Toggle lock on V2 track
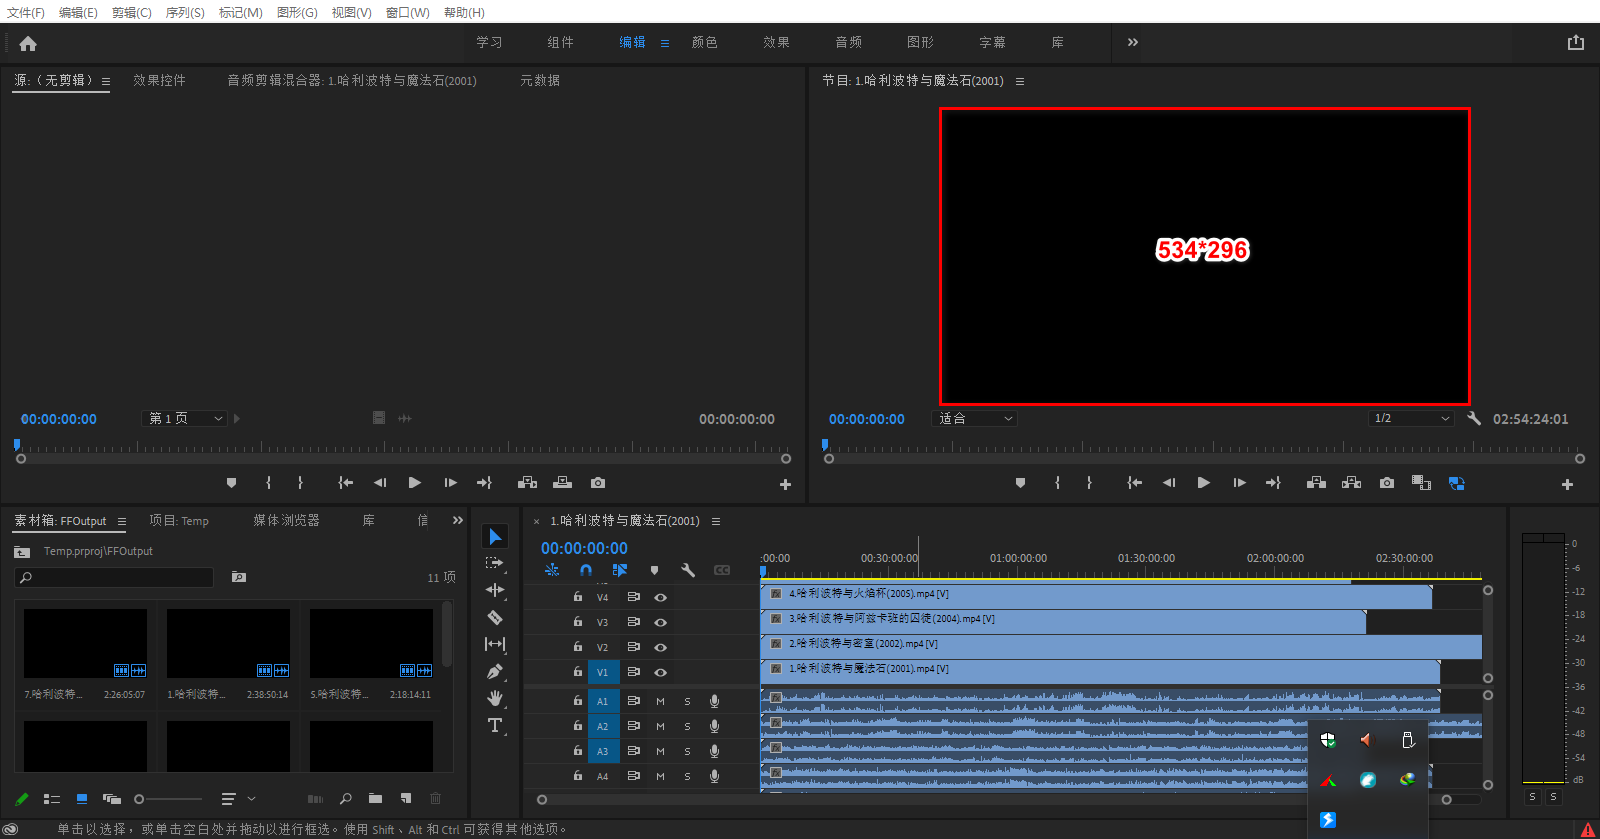1600x839 pixels. click(x=578, y=646)
